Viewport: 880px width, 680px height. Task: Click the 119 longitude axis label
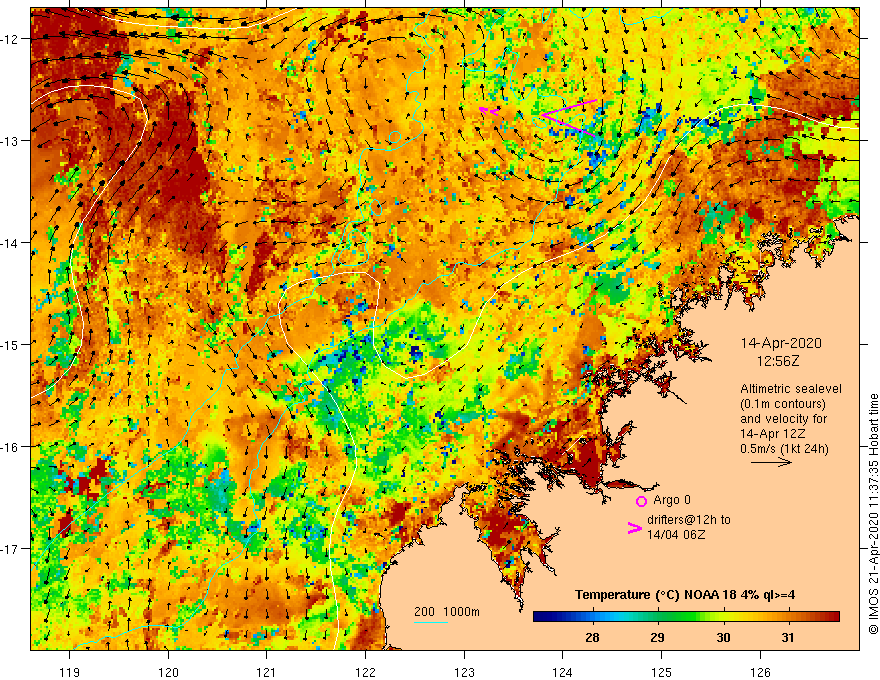70,672
